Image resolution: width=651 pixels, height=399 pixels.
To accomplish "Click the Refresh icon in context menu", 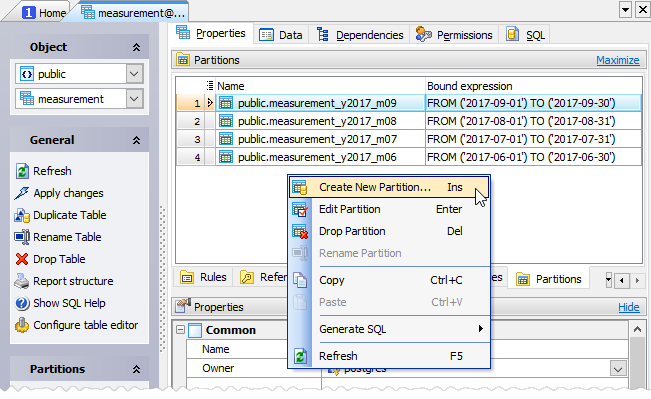I will 300,356.
